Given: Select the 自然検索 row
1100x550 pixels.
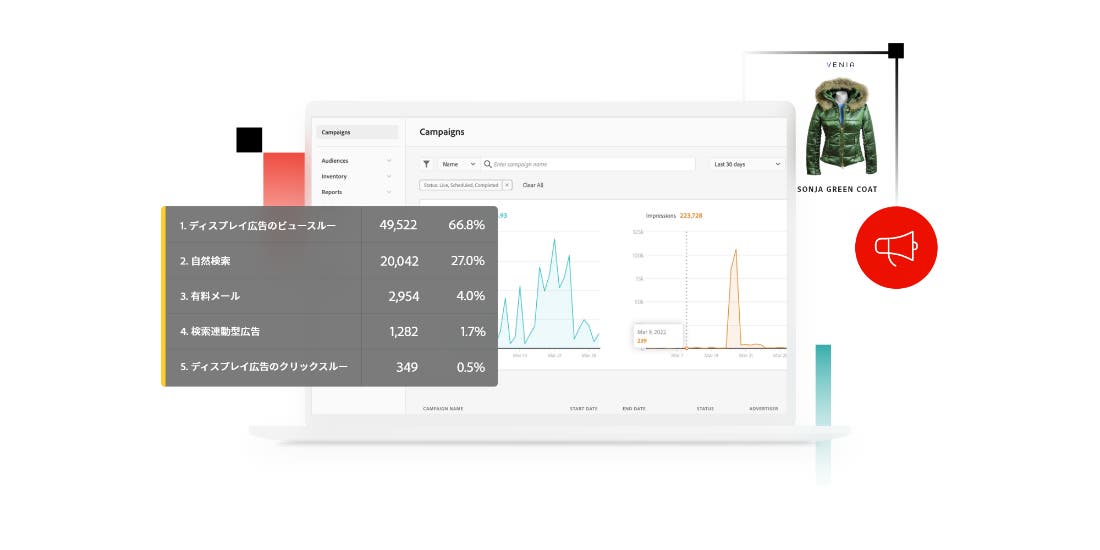Looking at the screenshot, I should [x=330, y=261].
